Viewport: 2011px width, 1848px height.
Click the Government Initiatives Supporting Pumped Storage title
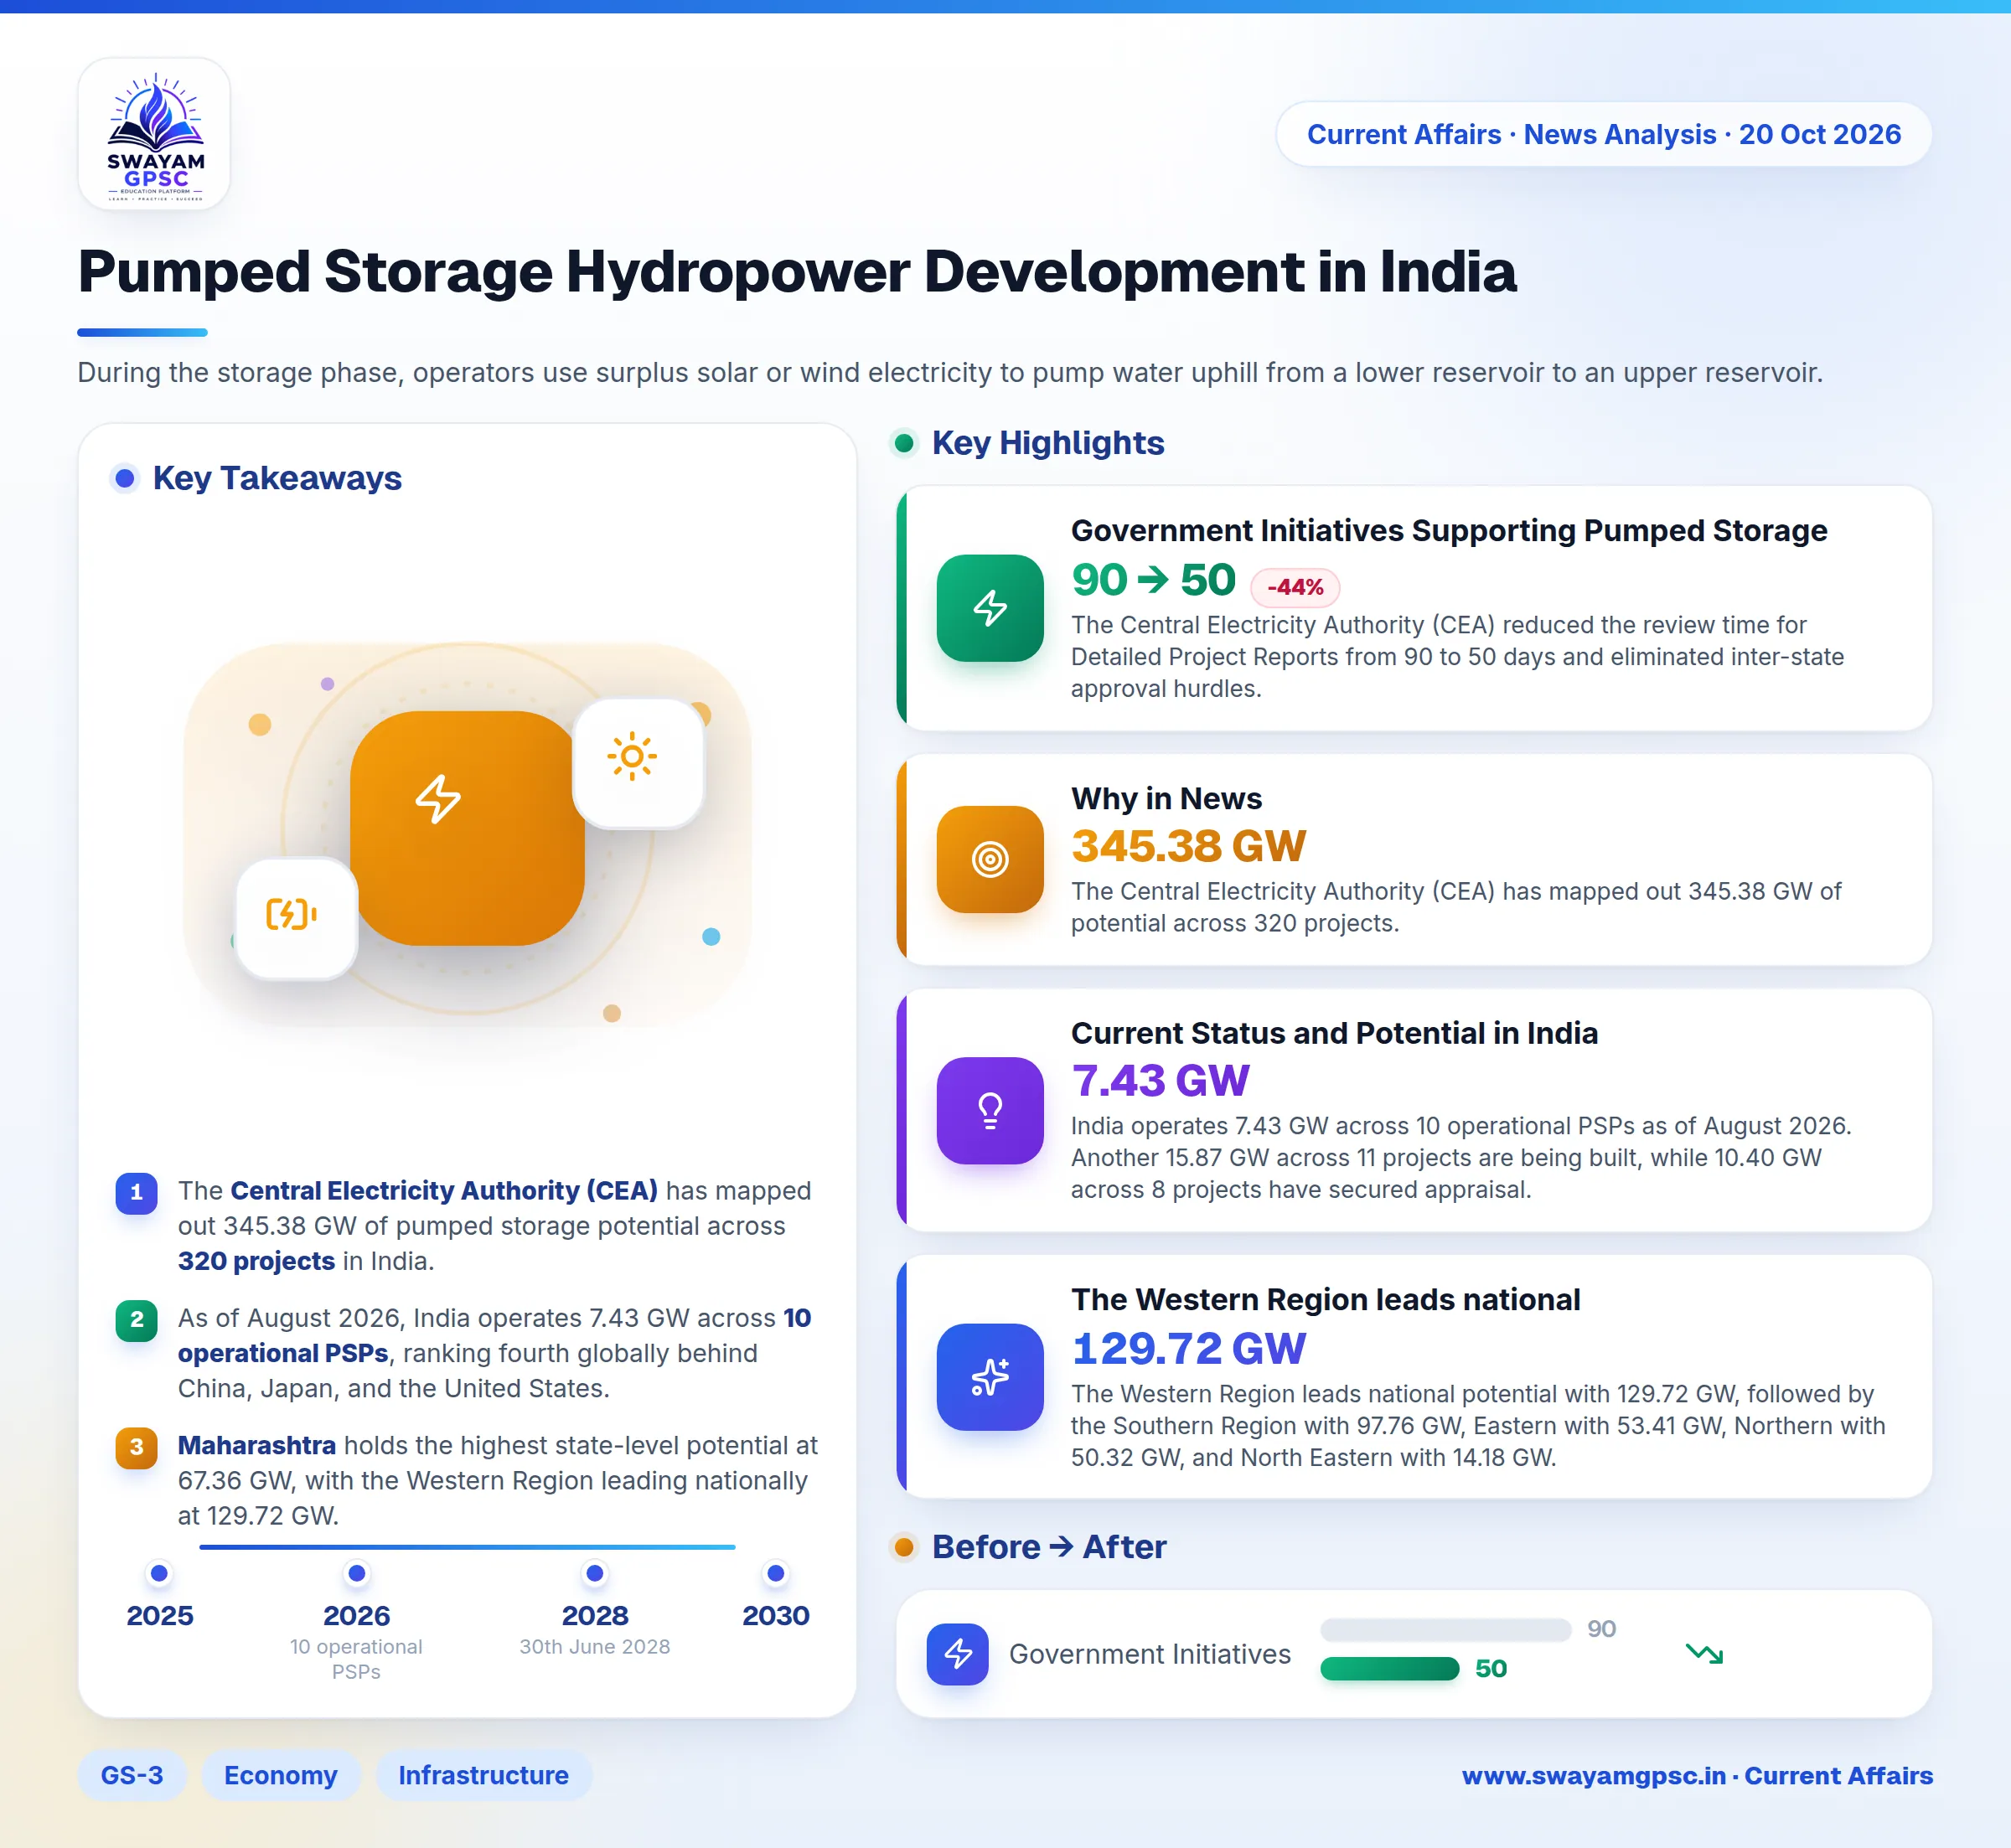pyautogui.click(x=1449, y=530)
